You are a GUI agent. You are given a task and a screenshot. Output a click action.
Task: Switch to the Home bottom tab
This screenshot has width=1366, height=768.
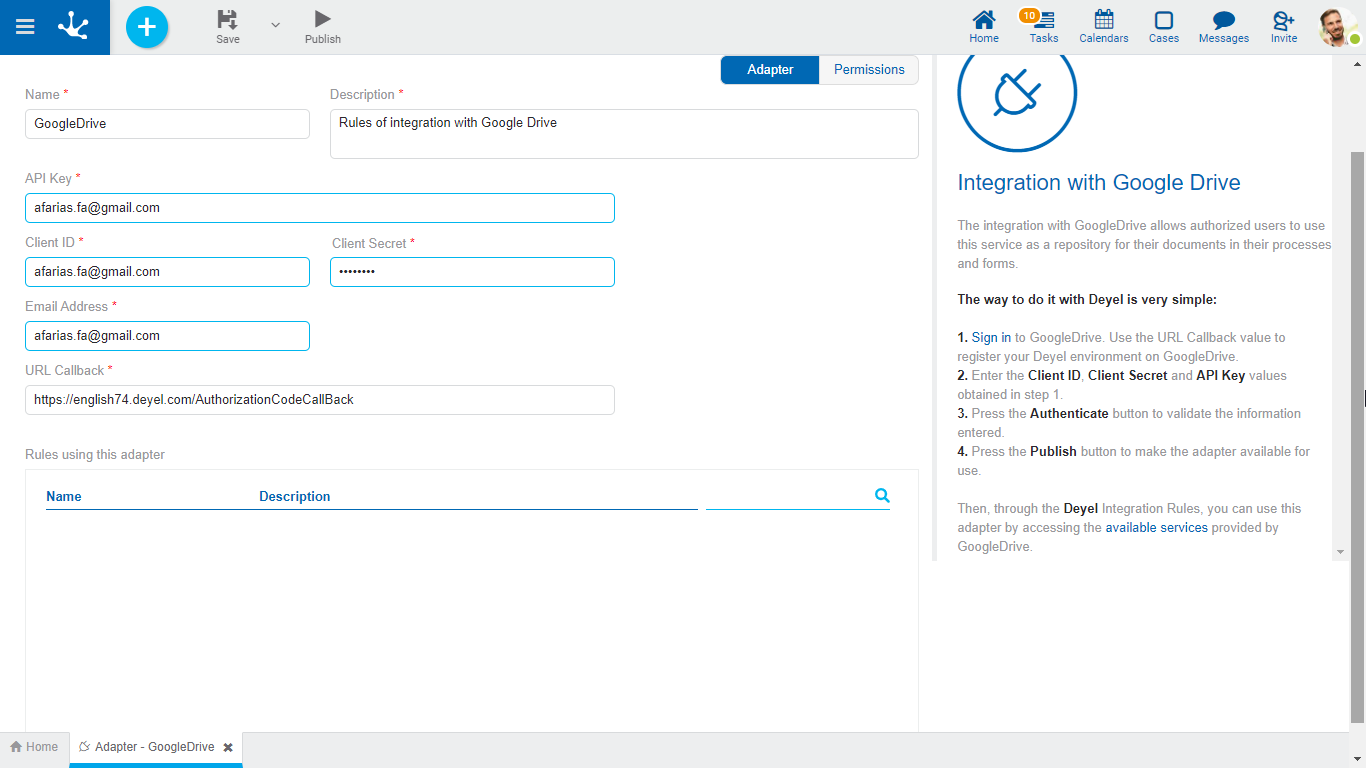pyautogui.click(x=34, y=747)
